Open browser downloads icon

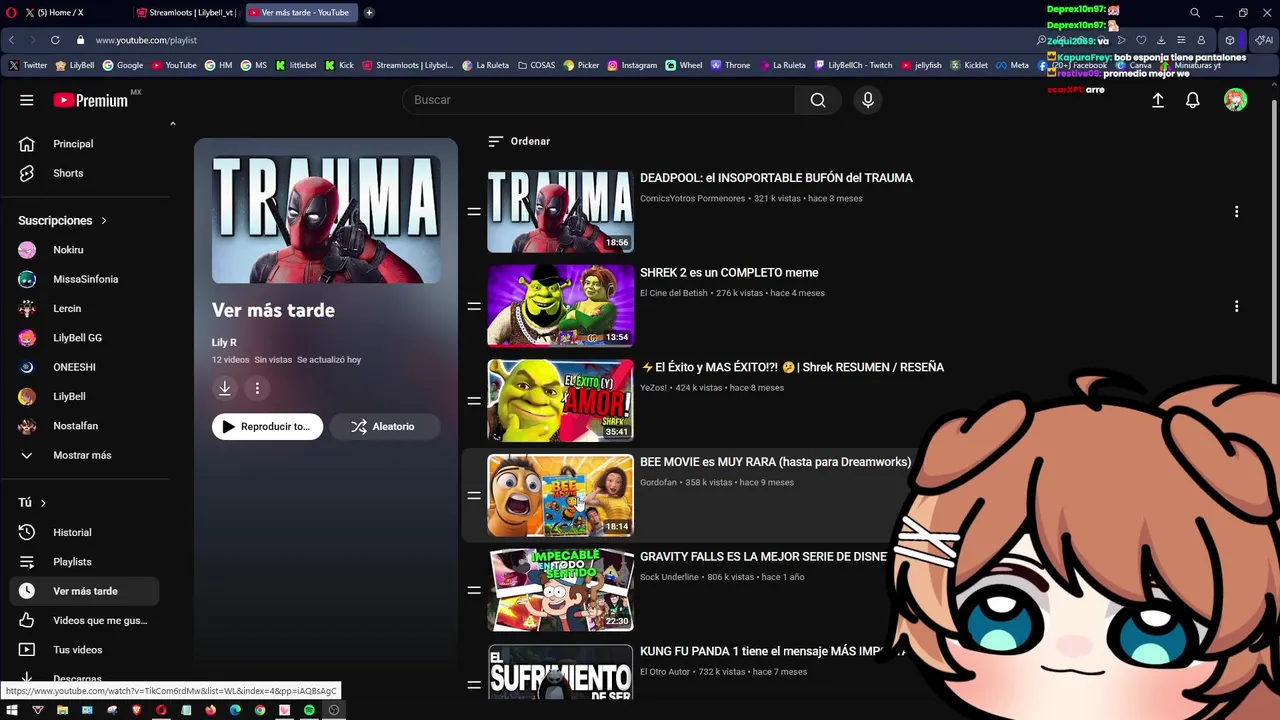(1161, 40)
